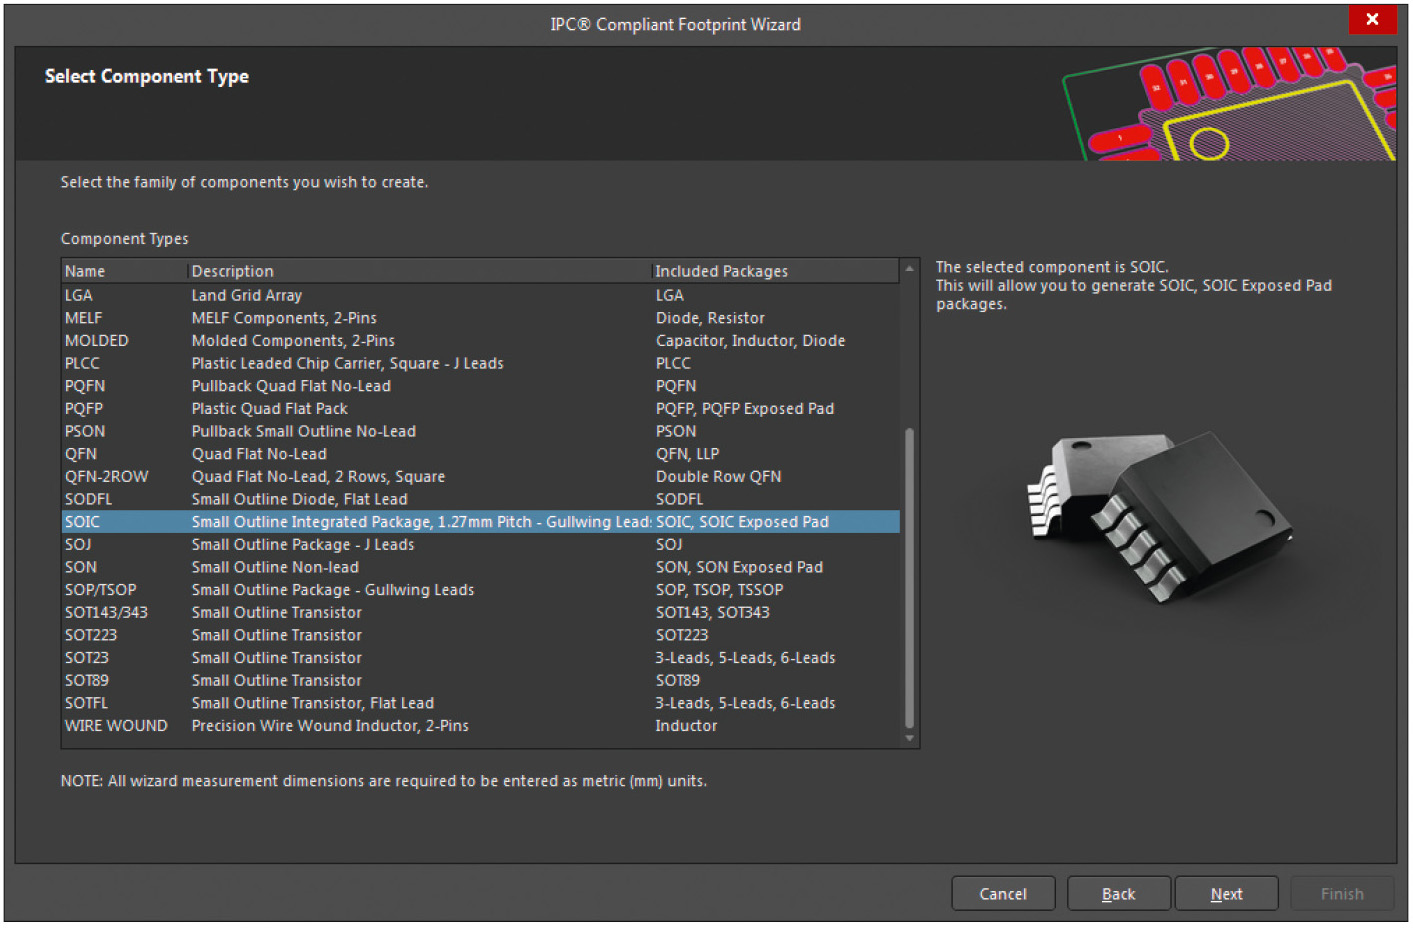Click 'Capacitor, Inductor, Diode' packages cell
This screenshot has width=1413, height=928.
[x=750, y=341]
